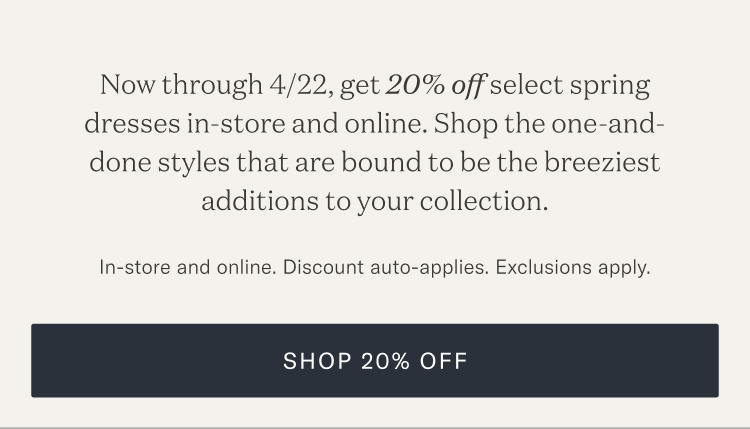The height and width of the screenshot is (429, 750).
Task: Click the SHOP 20% OFF button
Action: click(375, 361)
